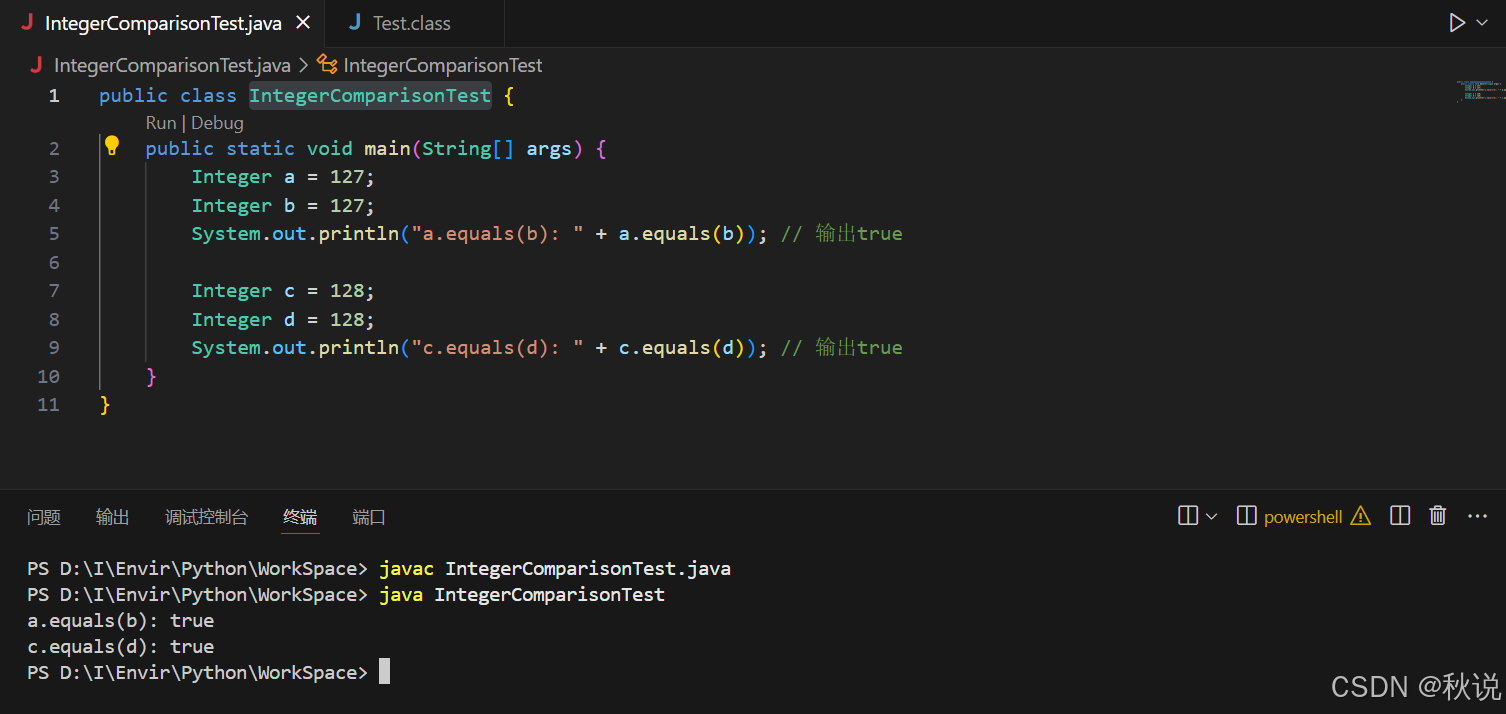Viewport: 1506px width, 714px height.
Task: Click the terminal prompt cursor at last line
Action: [x=384, y=672]
